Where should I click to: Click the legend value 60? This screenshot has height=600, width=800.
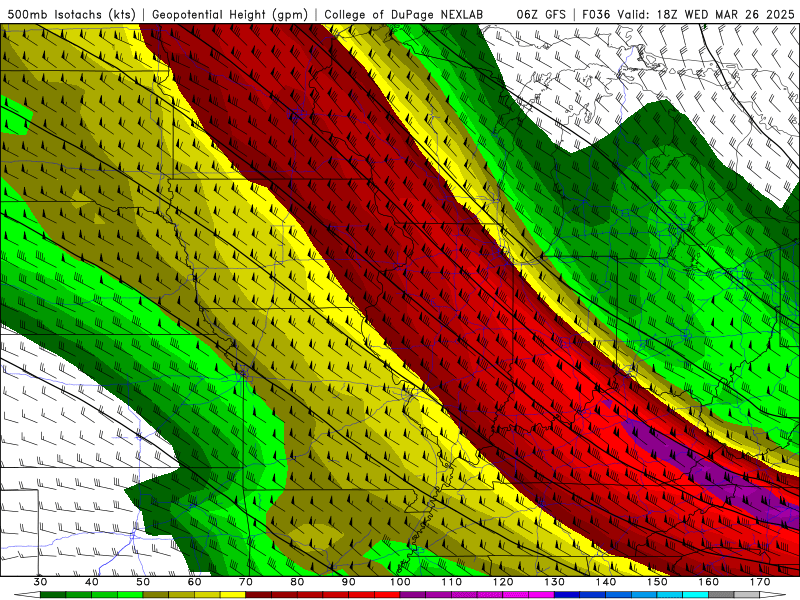pyautogui.click(x=194, y=582)
